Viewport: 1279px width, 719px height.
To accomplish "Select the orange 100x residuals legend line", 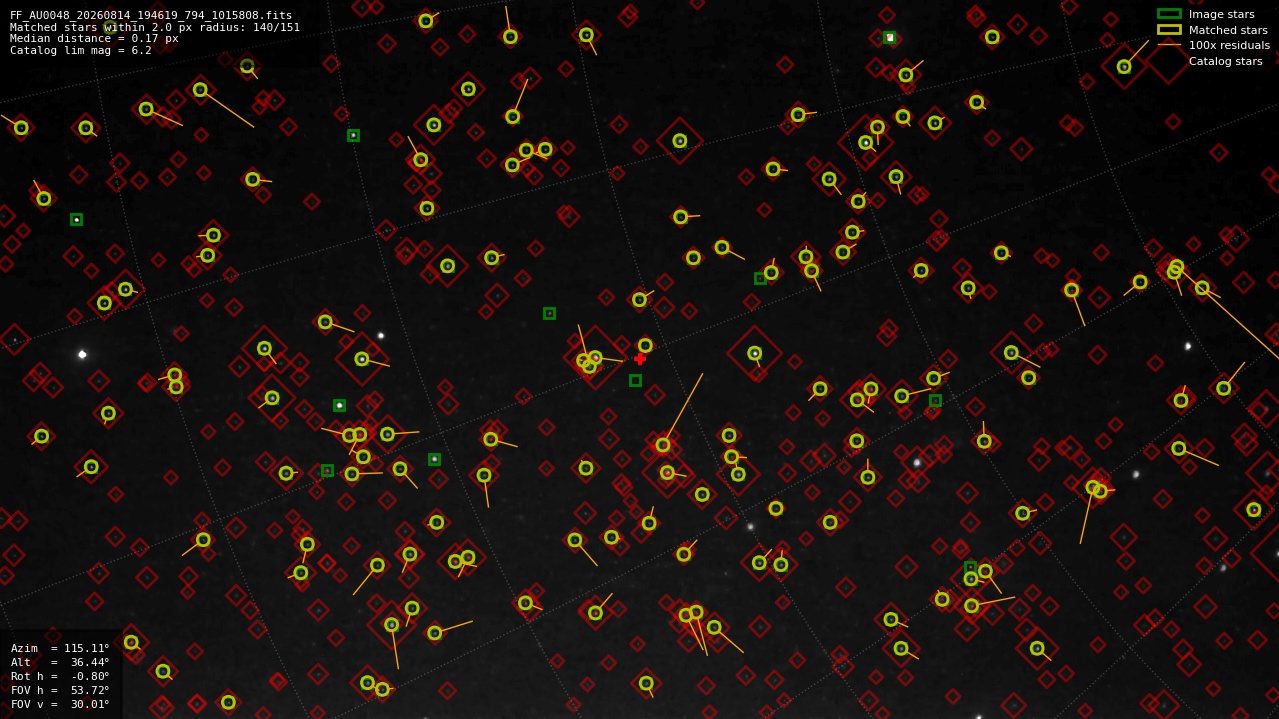I will 1169,45.
